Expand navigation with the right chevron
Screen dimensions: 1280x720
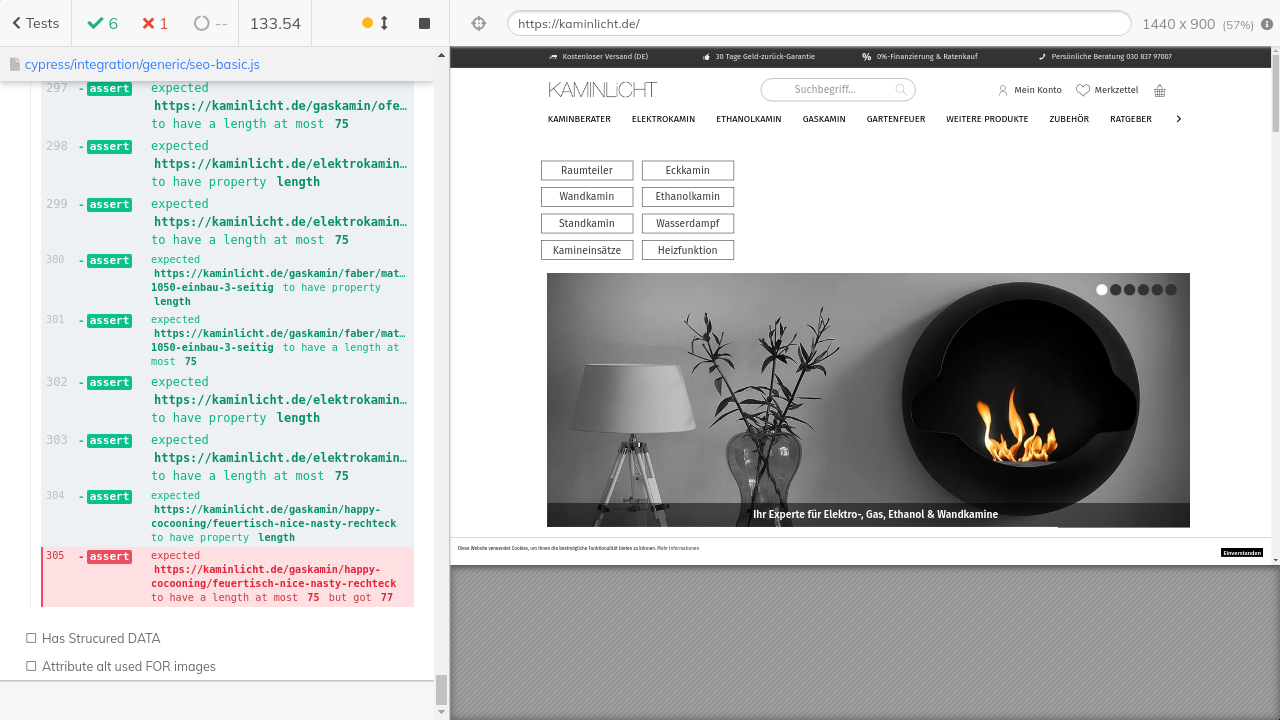pyautogui.click(x=1178, y=119)
